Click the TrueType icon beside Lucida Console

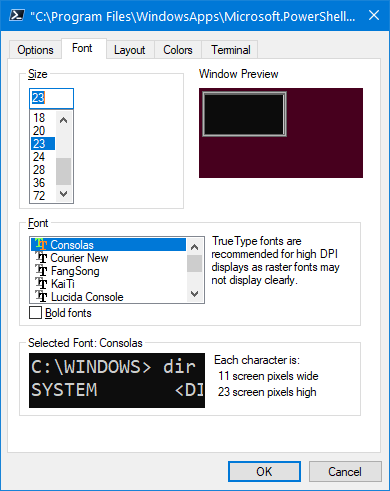(x=41, y=297)
